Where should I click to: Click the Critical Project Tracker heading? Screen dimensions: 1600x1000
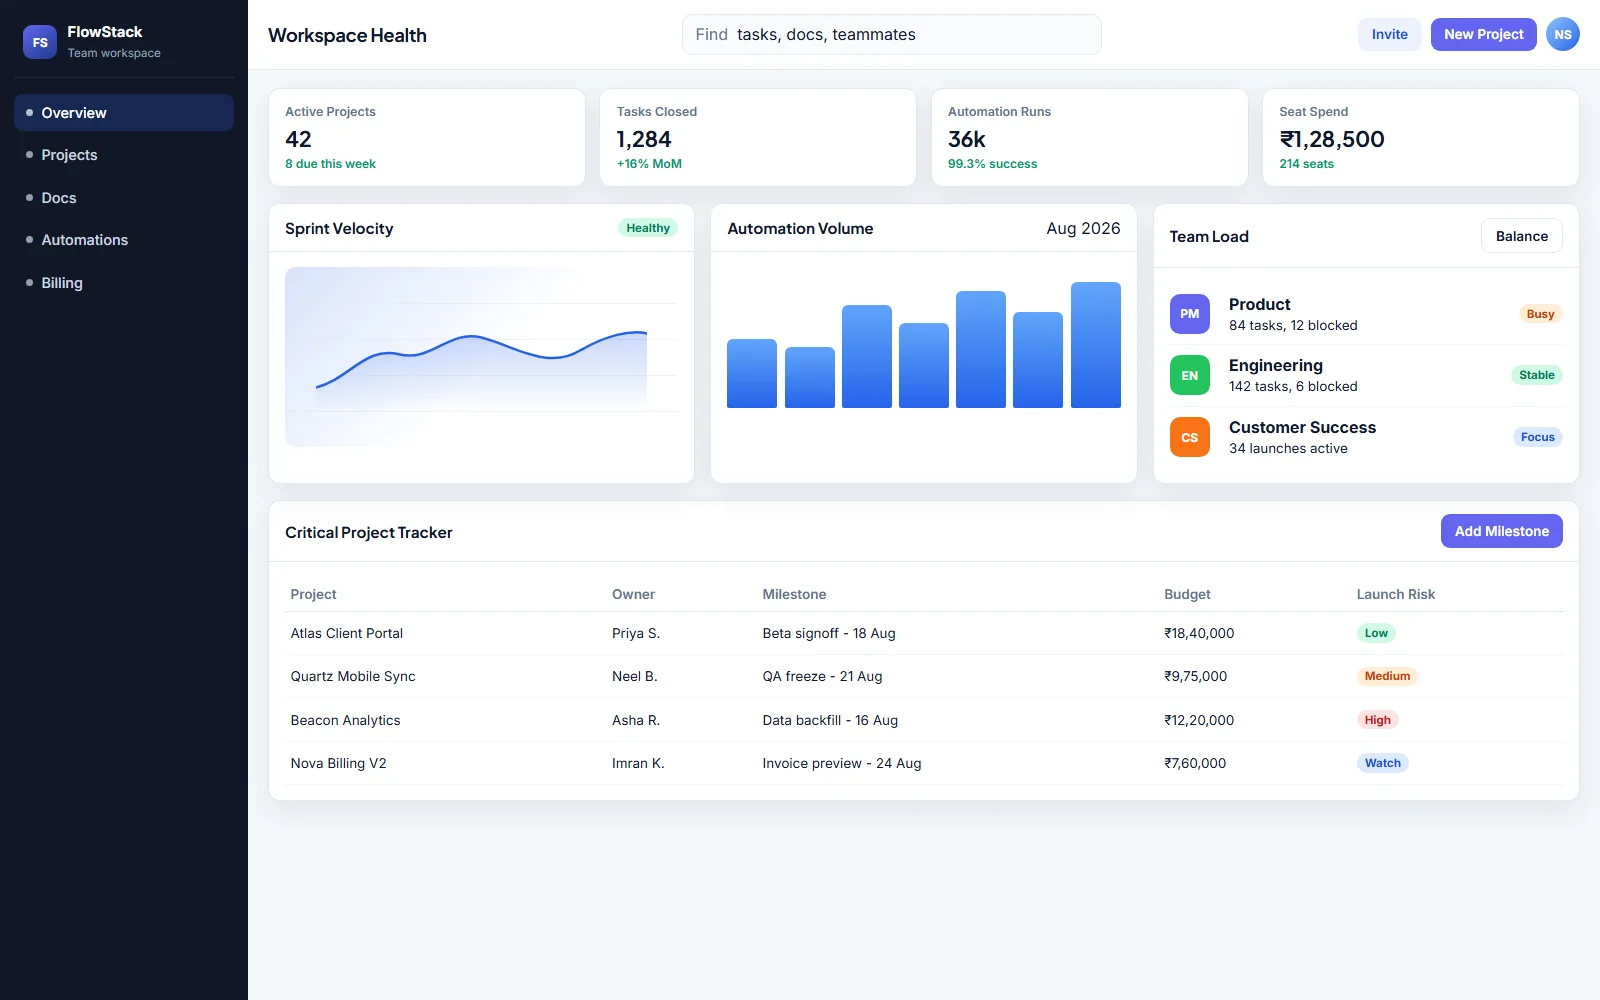point(368,532)
